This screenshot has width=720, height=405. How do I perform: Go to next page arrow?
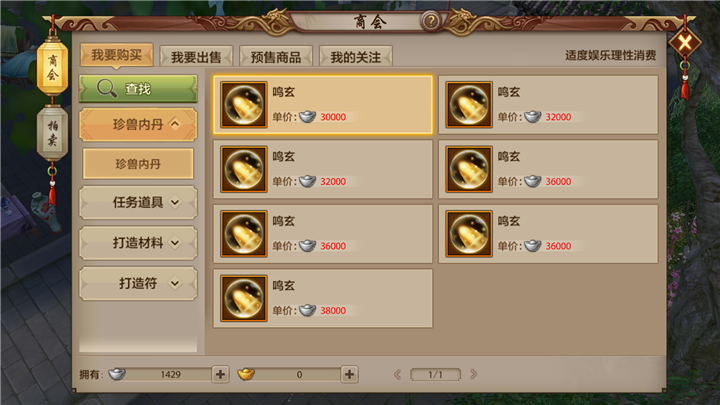(473, 374)
